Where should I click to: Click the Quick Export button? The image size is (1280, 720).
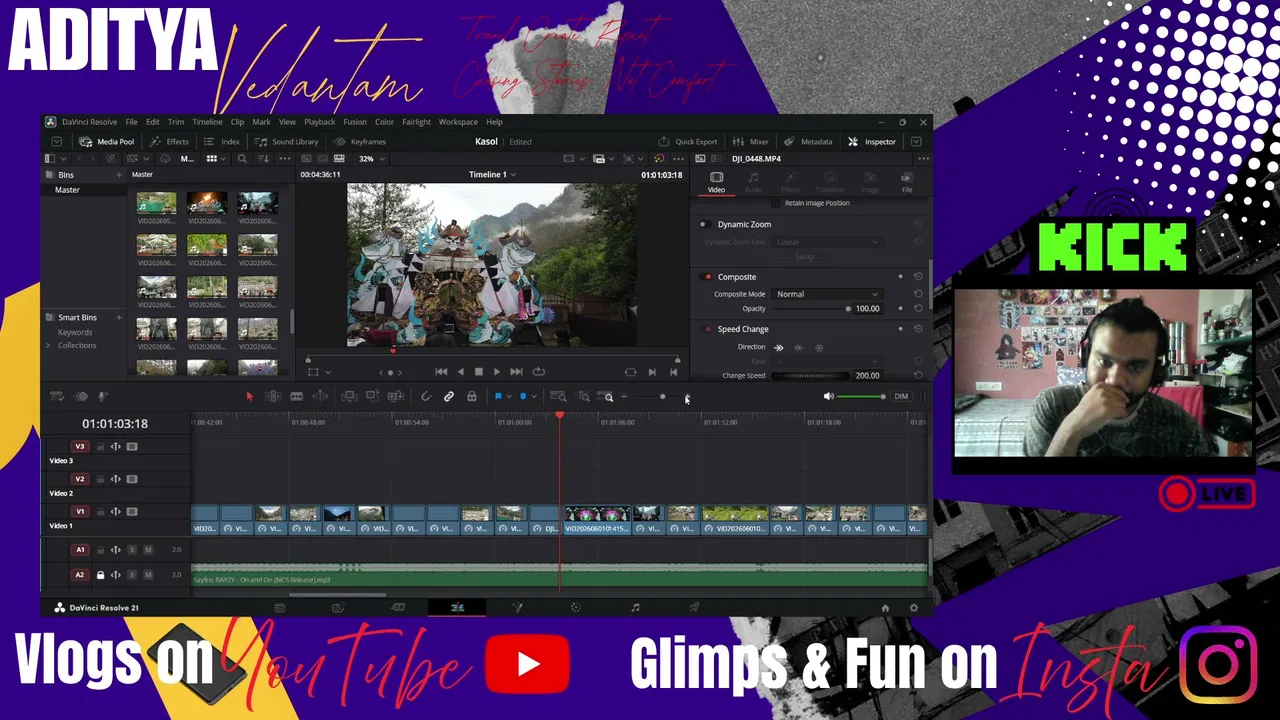(x=688, y=142)
